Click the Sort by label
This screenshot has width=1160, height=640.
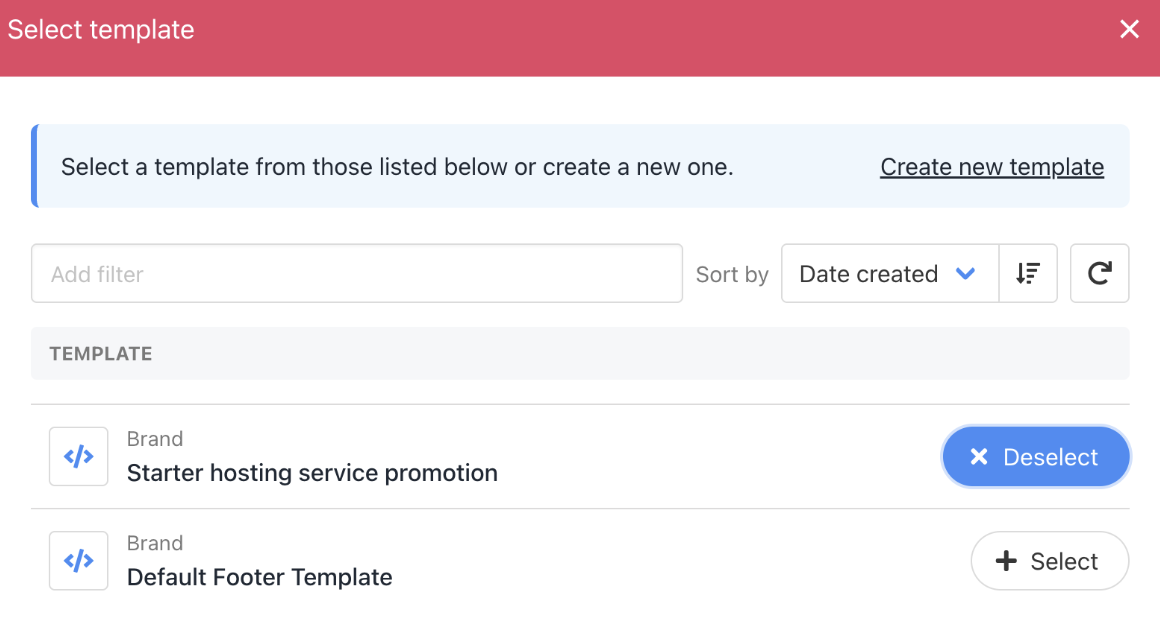pyautogui.click(x=732, y=274)
